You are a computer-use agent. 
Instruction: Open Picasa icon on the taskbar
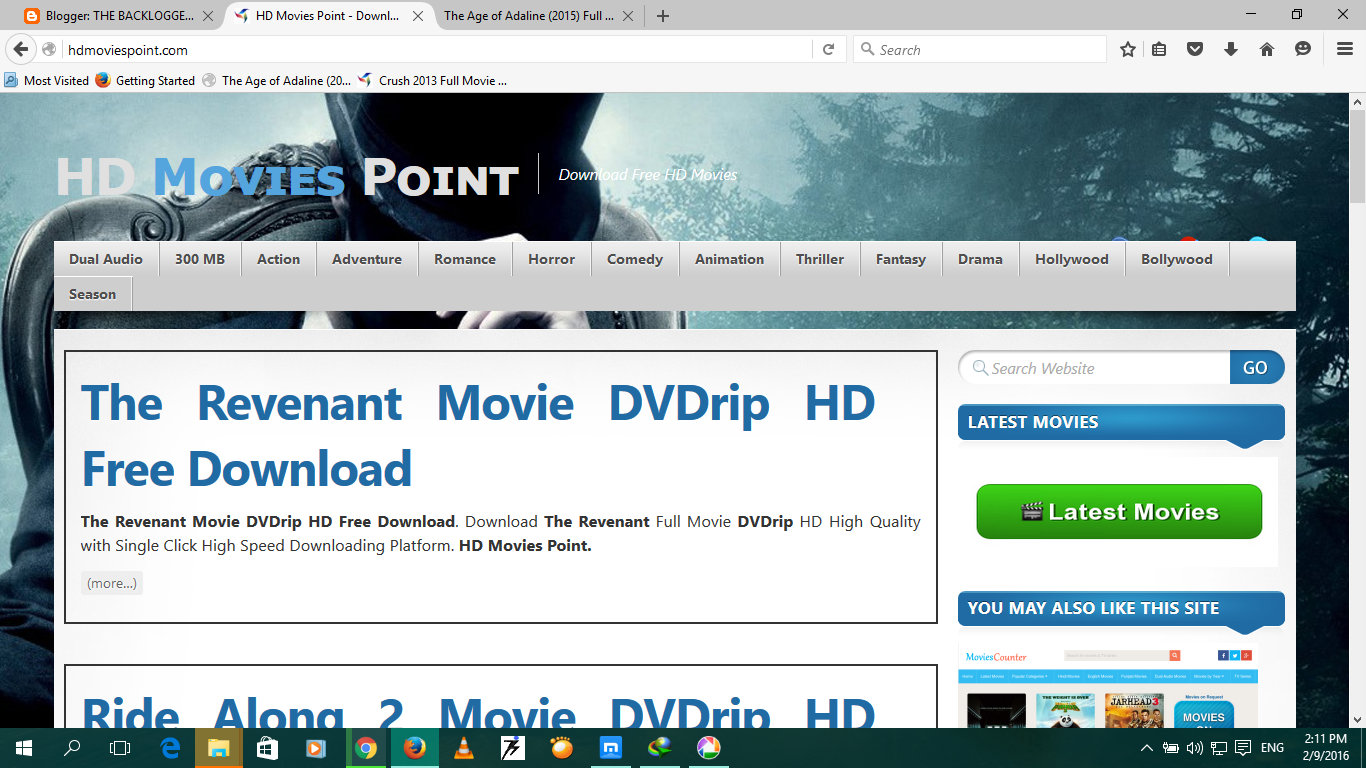708,748
